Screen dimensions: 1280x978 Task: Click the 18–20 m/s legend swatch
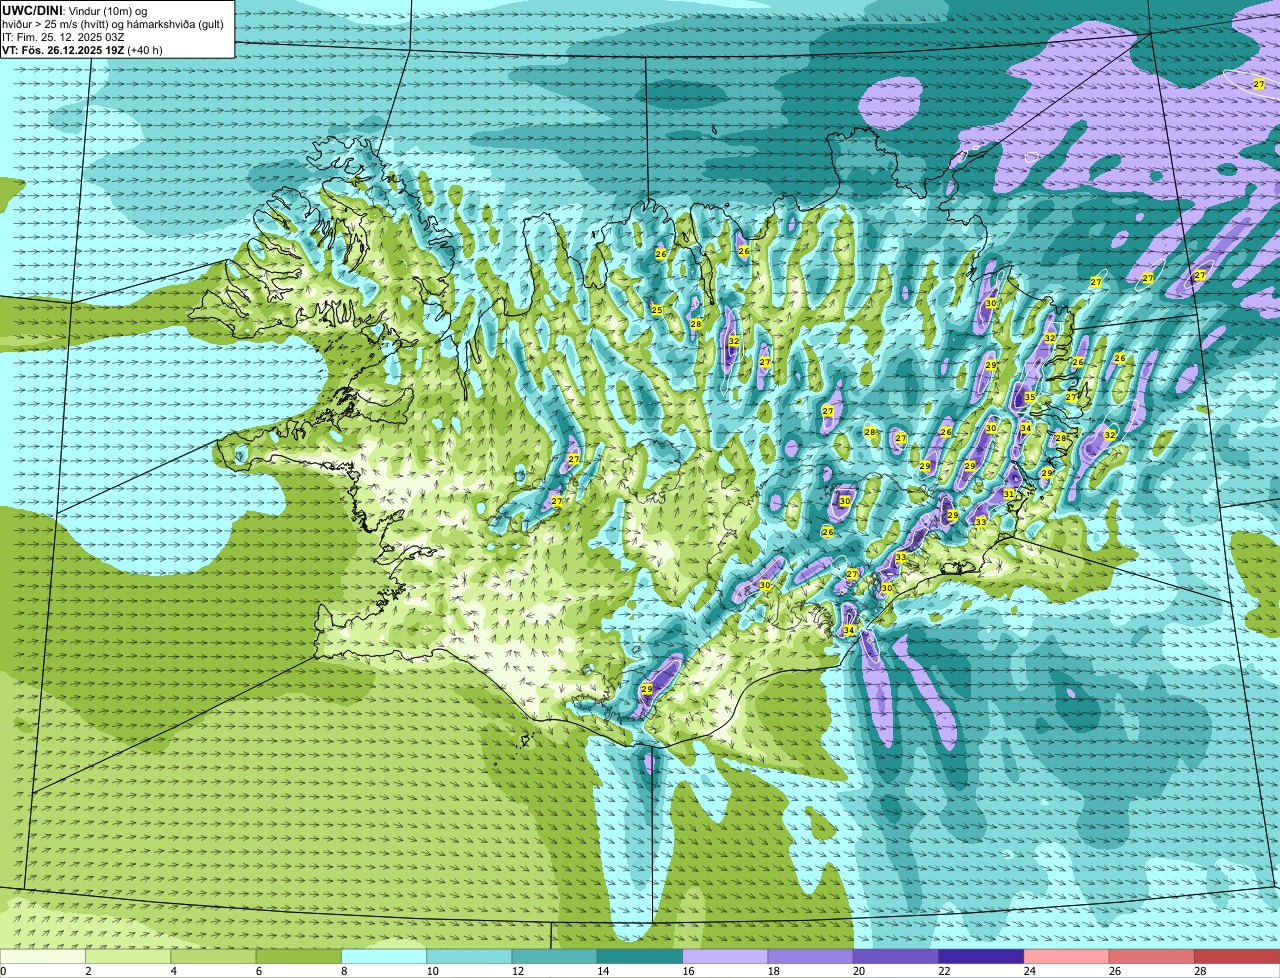[x=811, y=956]
